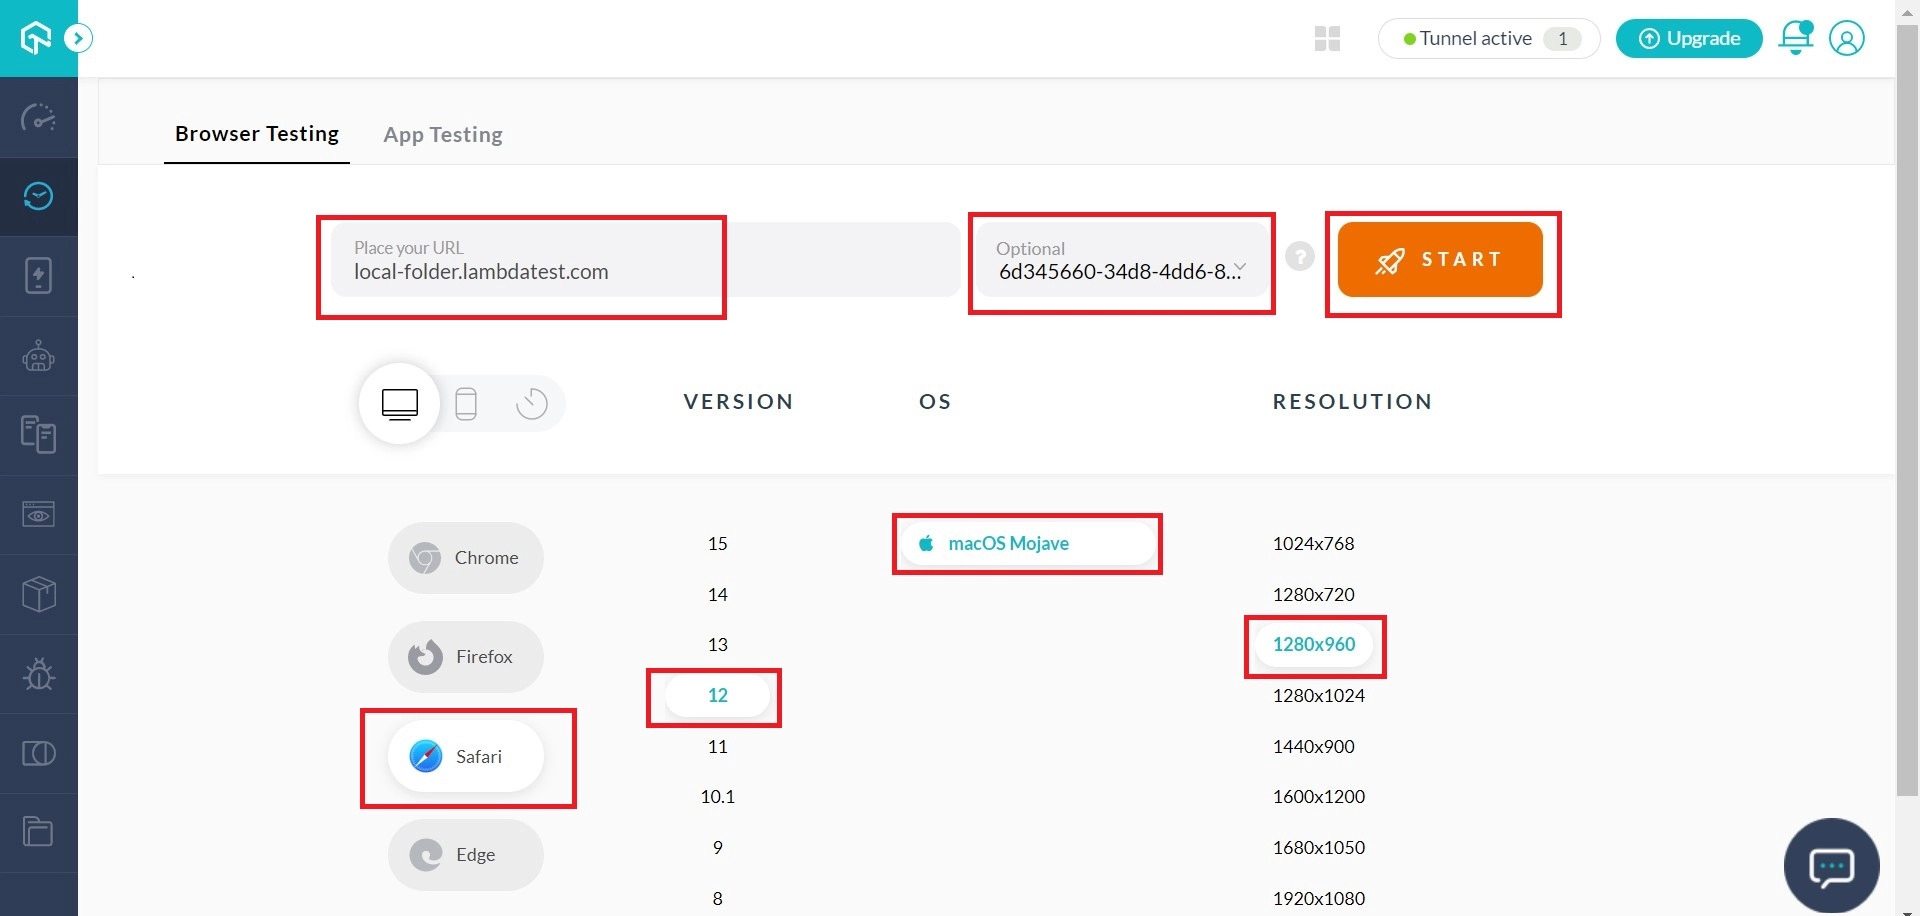Choose browser version 10.1
Viewport: 1920px width, 916px height.
[718, 797]
